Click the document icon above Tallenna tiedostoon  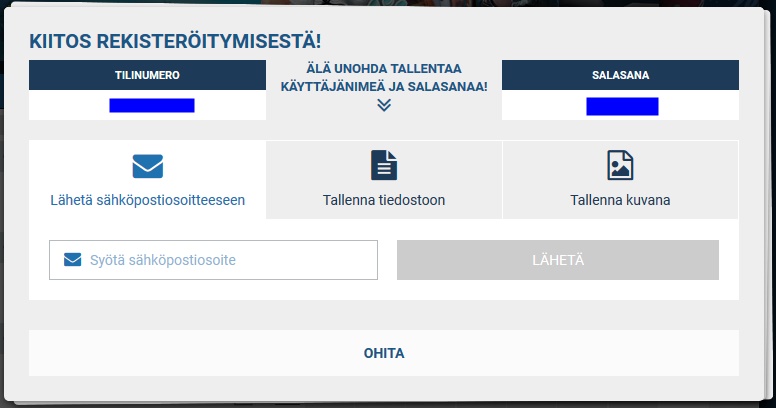[384, 165]
